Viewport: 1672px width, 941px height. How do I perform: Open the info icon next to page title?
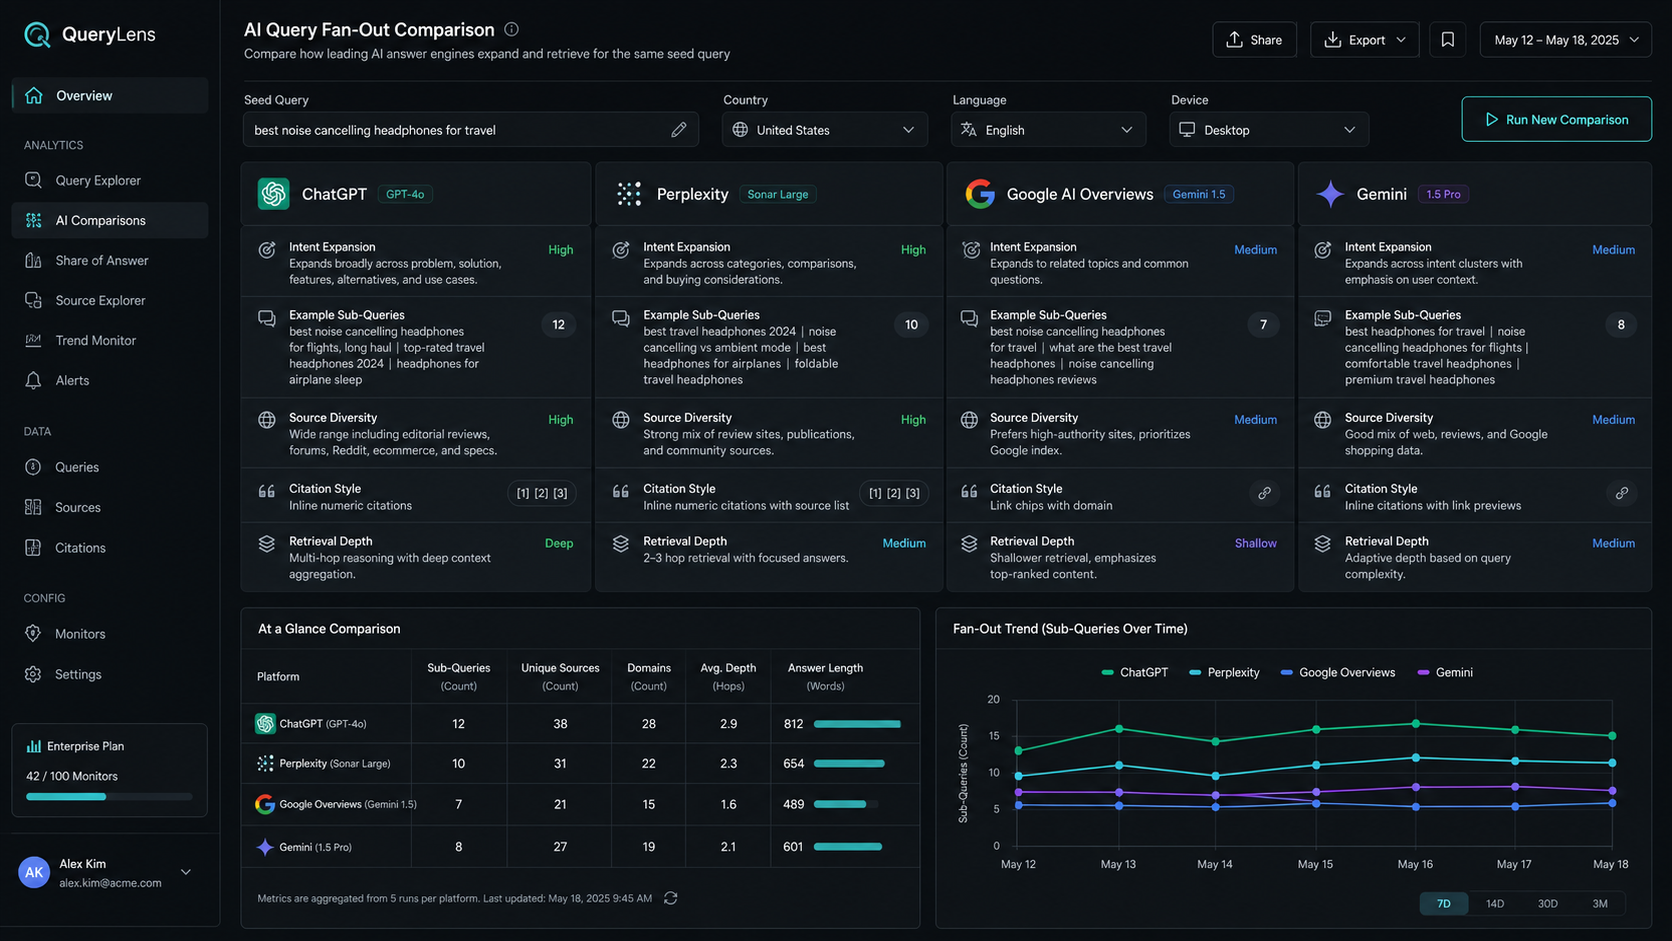tap(511, 30)
